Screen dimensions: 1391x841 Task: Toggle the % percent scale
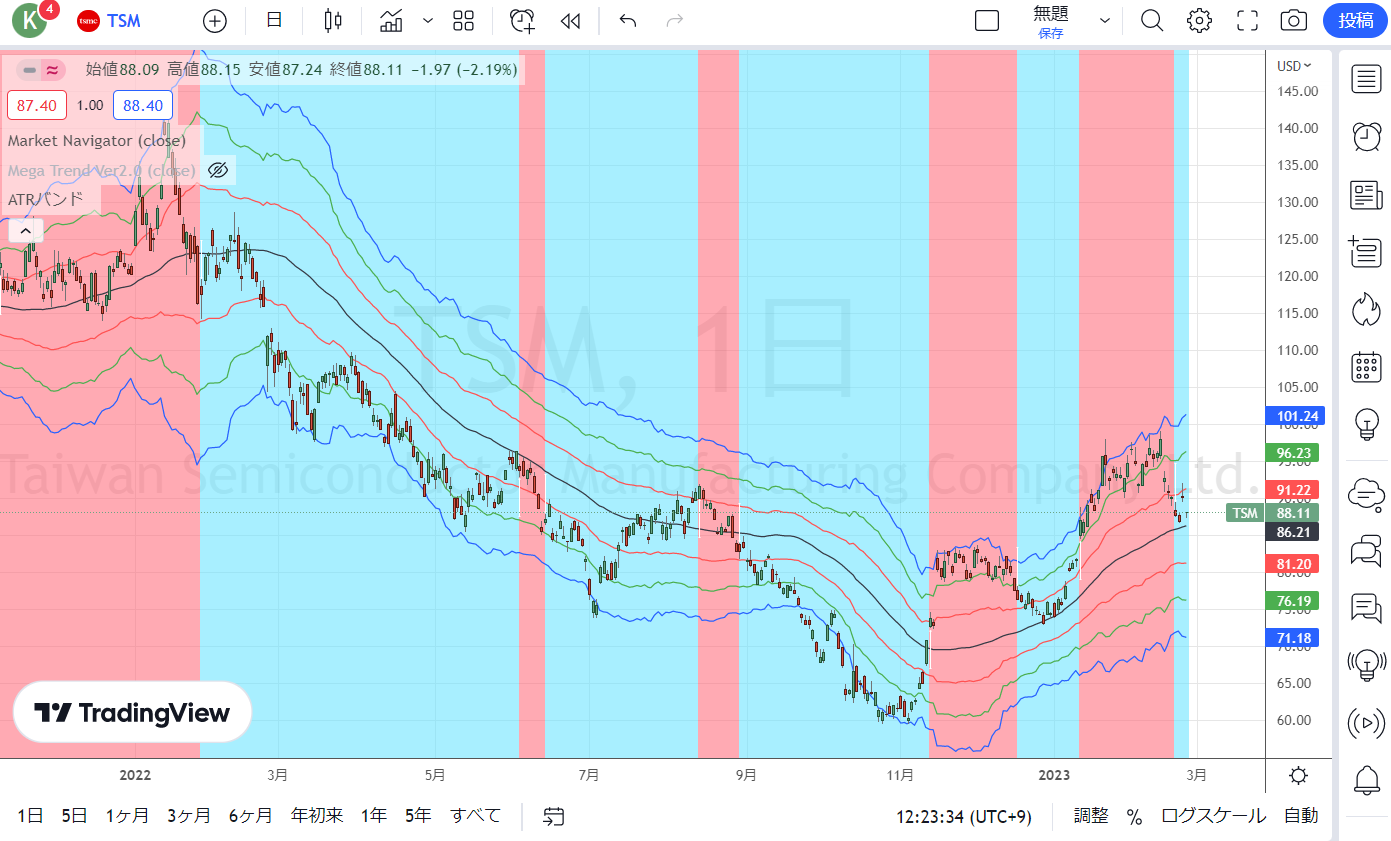(1134, 817)
